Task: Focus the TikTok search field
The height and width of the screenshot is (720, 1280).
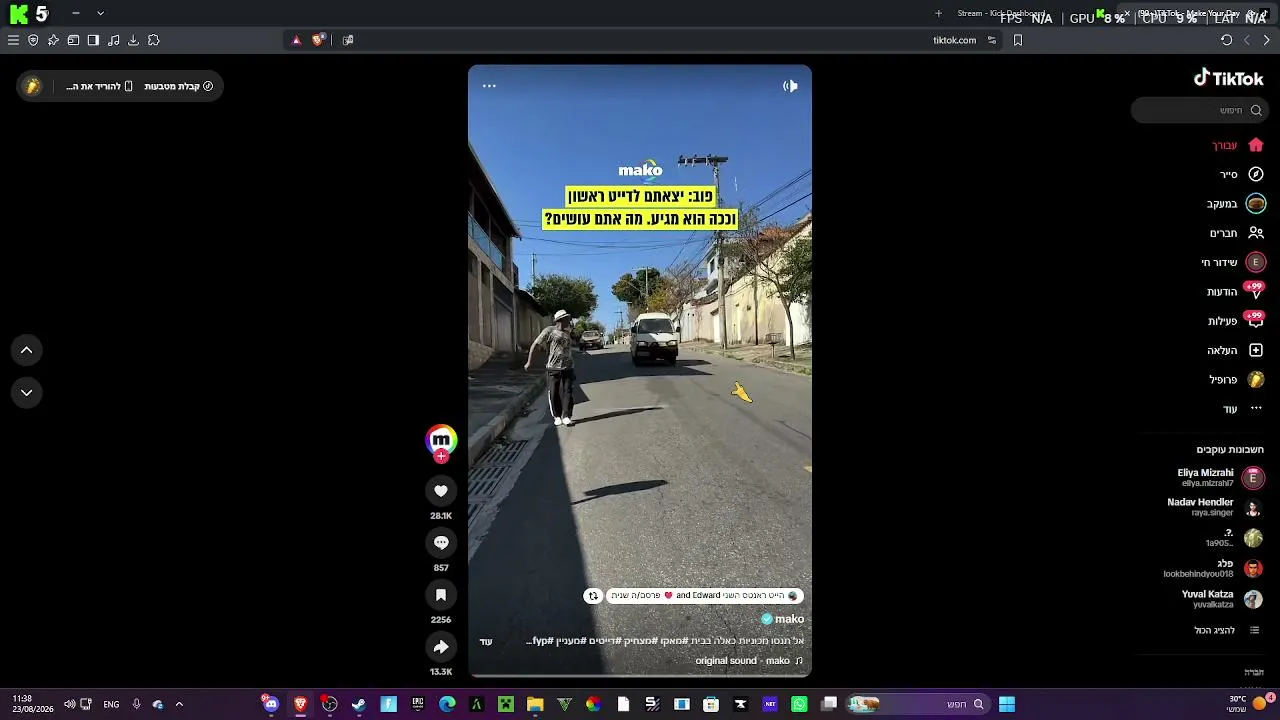Action: tap(1200, 110)
